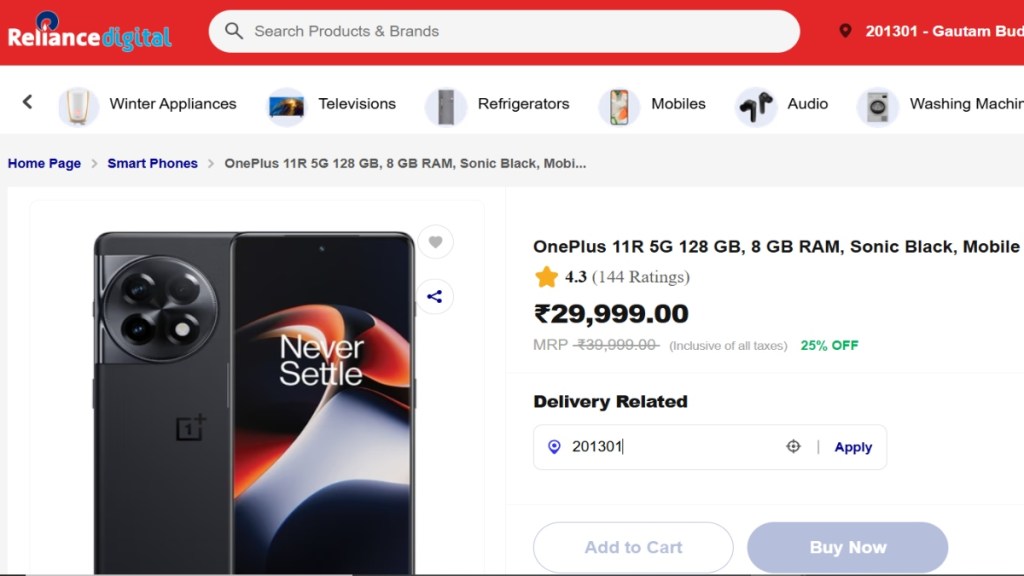
Task: Go to Home Page breadcrumb link
Action: (x=44, y=163)
